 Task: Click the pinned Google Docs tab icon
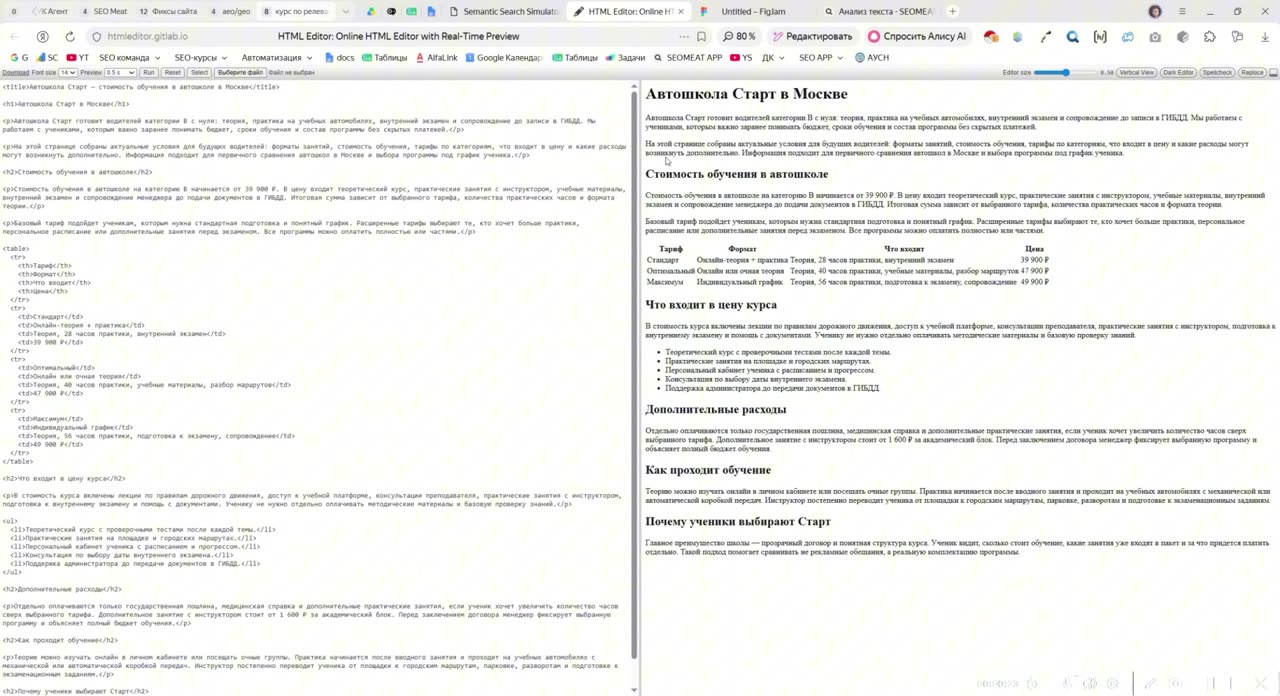(432, 11)
